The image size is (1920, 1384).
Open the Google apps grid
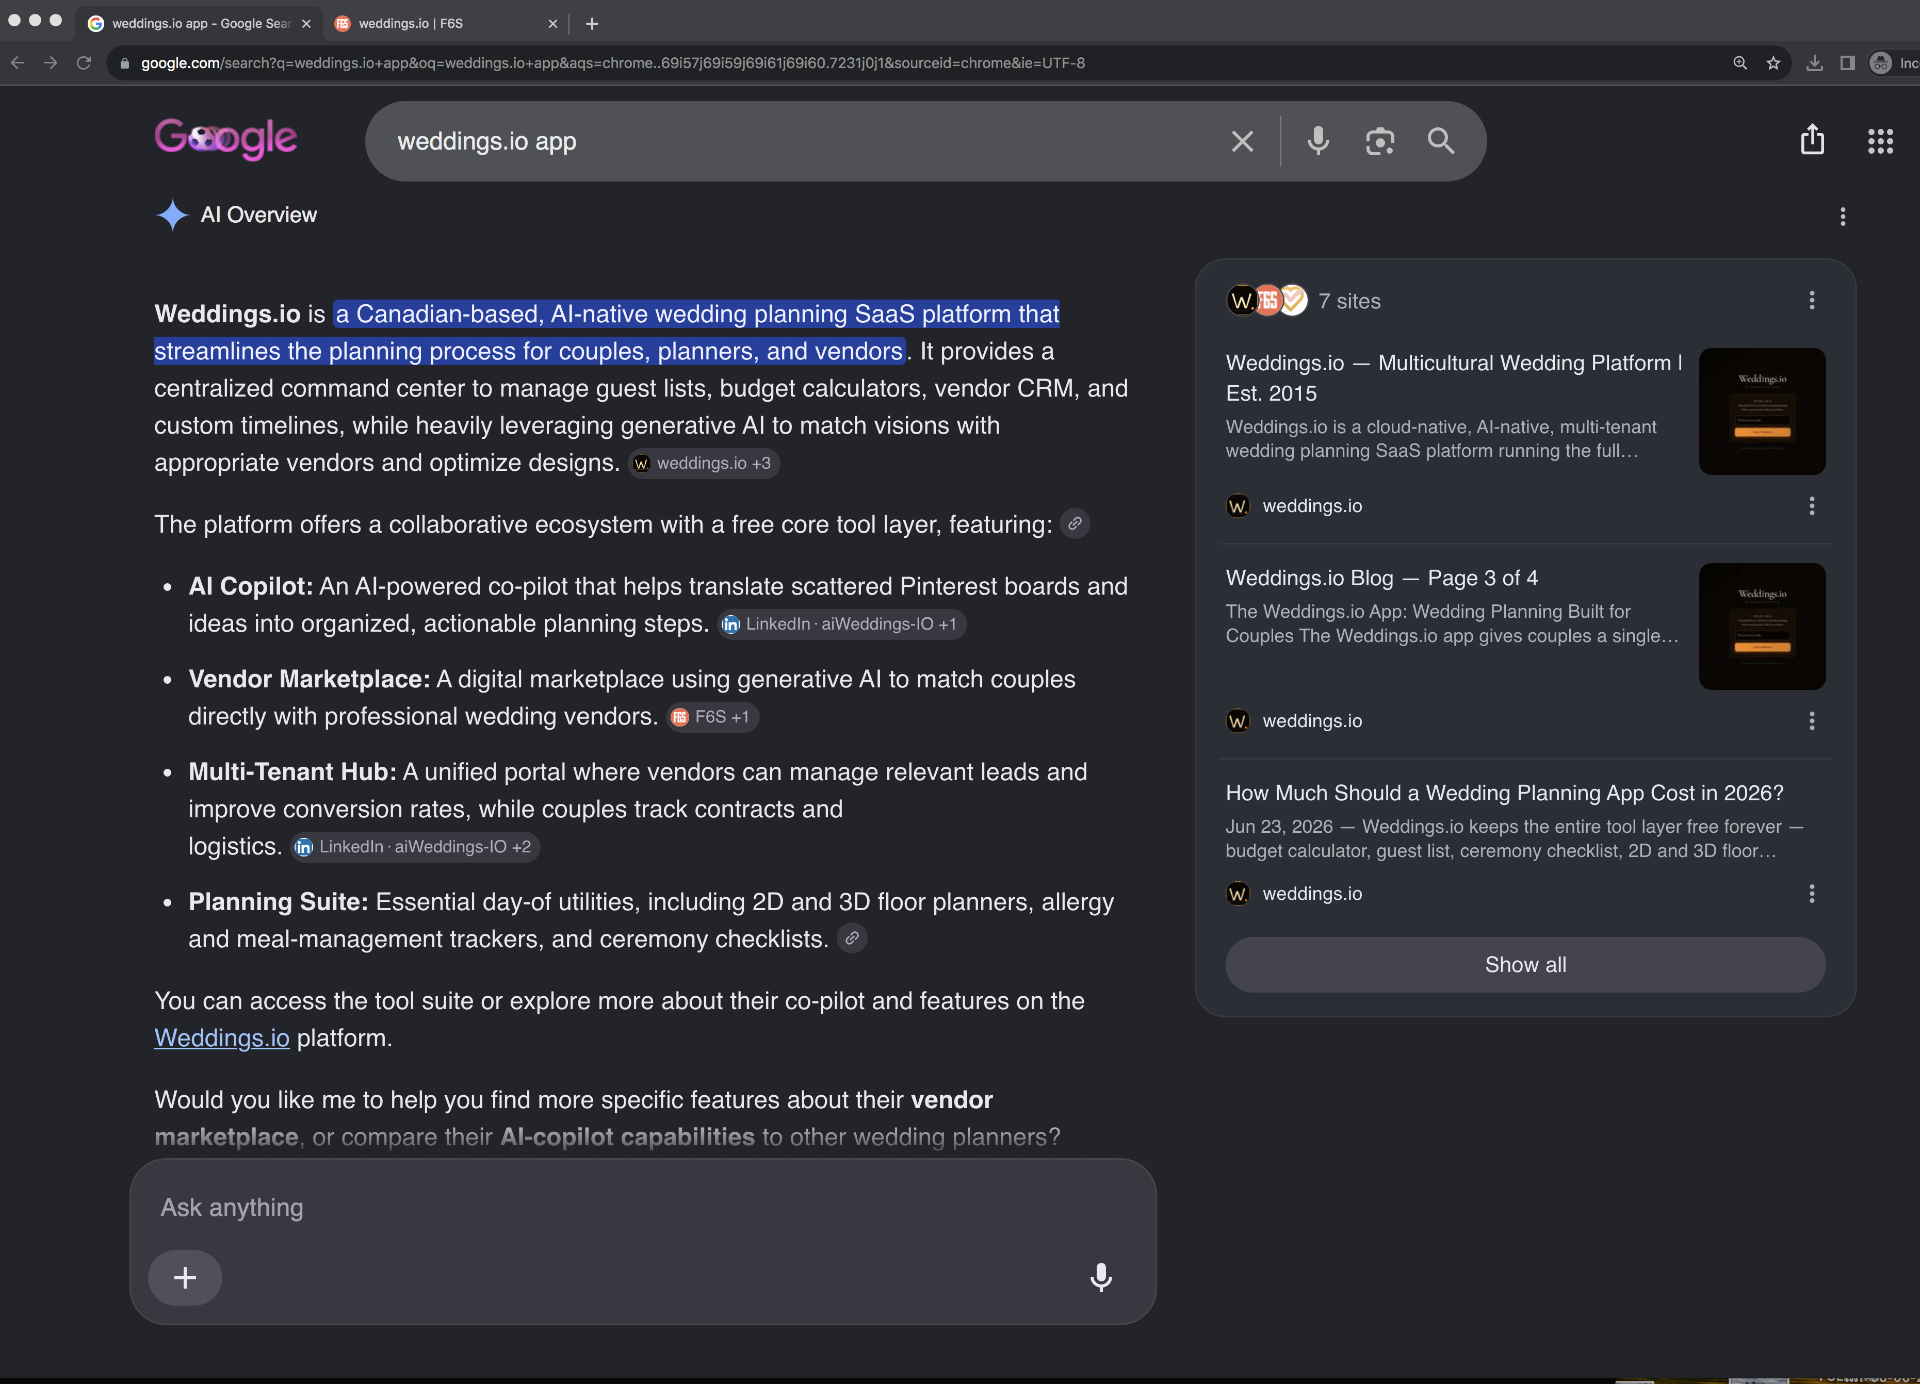click(1880, 141)
